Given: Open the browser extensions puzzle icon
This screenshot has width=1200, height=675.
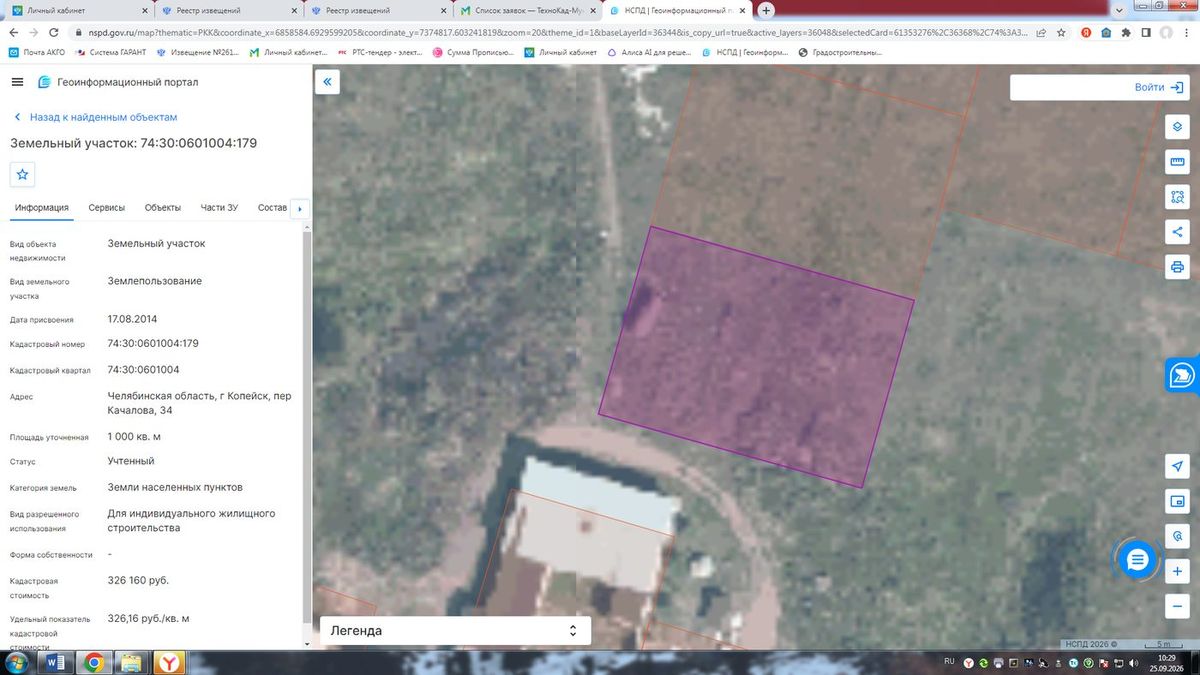Looking at the screenshot, I should click(1126, 32).
